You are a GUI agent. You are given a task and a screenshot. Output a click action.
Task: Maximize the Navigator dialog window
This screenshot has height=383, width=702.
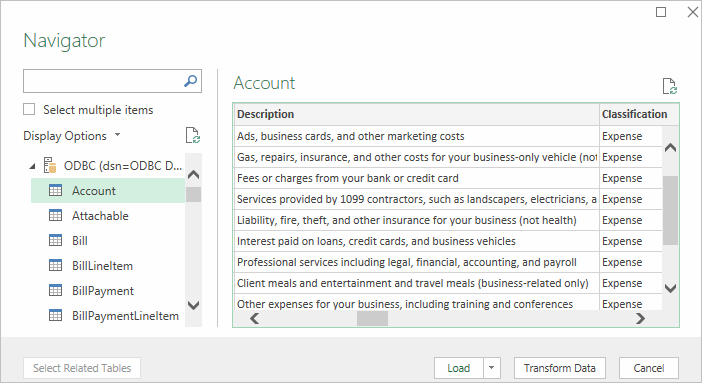661,12
